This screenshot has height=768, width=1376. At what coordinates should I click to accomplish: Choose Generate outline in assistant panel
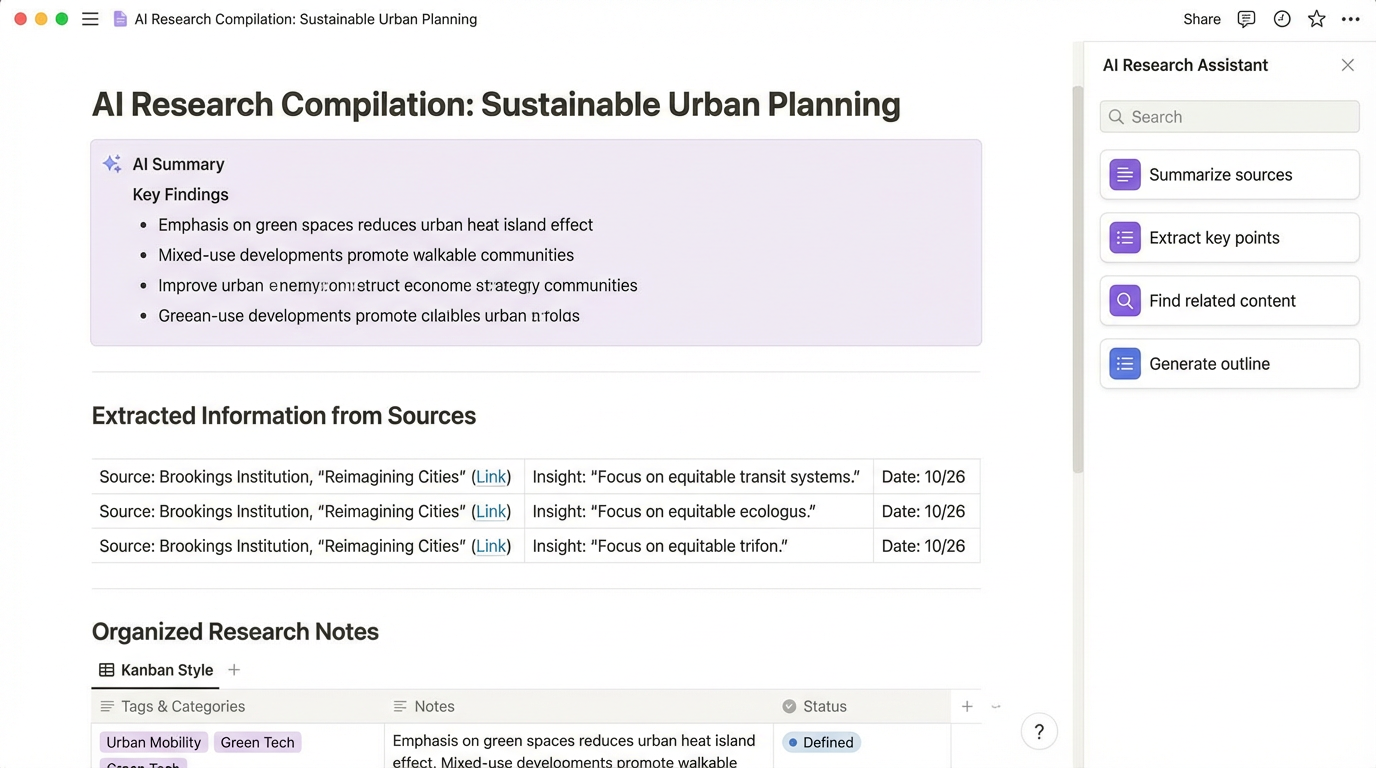tap(1229, 364)
